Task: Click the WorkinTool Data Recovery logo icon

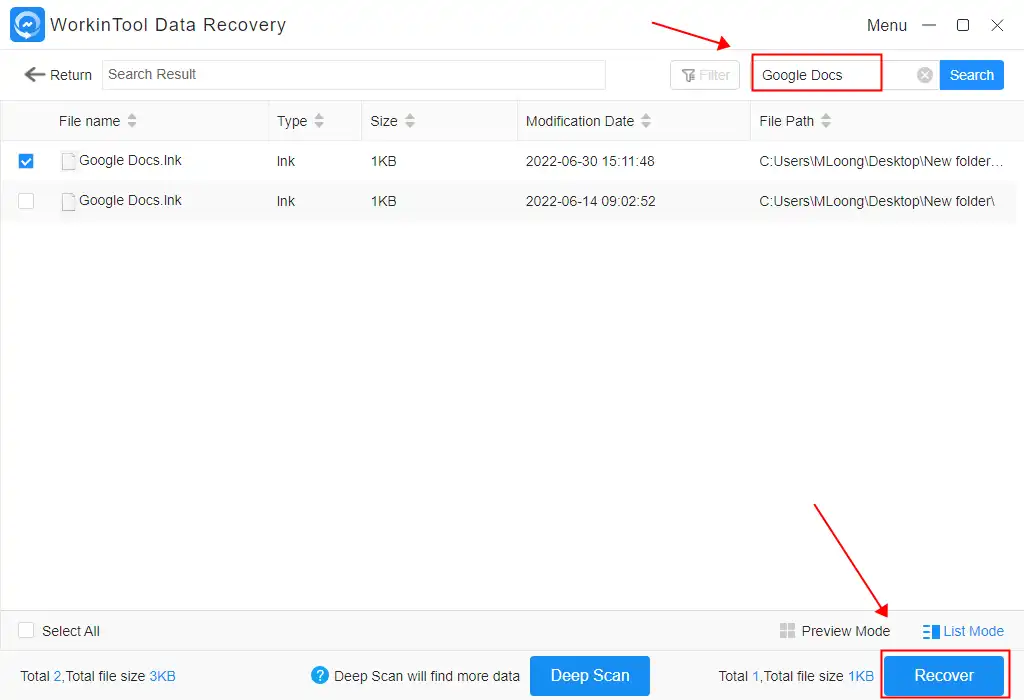Action: (27, 25)
